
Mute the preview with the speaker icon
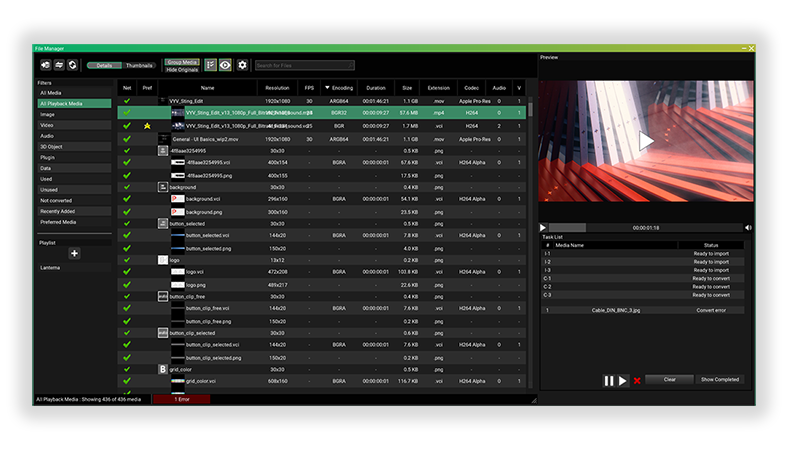(748, 228)
